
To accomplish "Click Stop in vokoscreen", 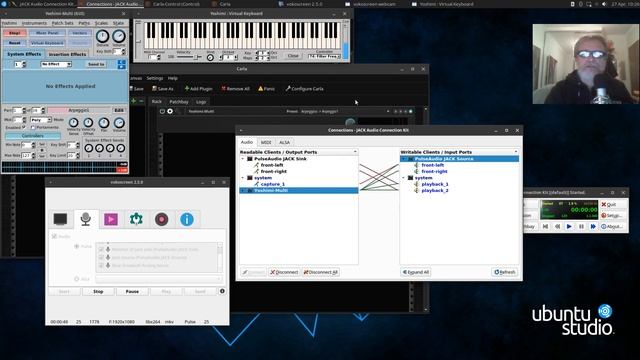I will [x=98, y=291].
